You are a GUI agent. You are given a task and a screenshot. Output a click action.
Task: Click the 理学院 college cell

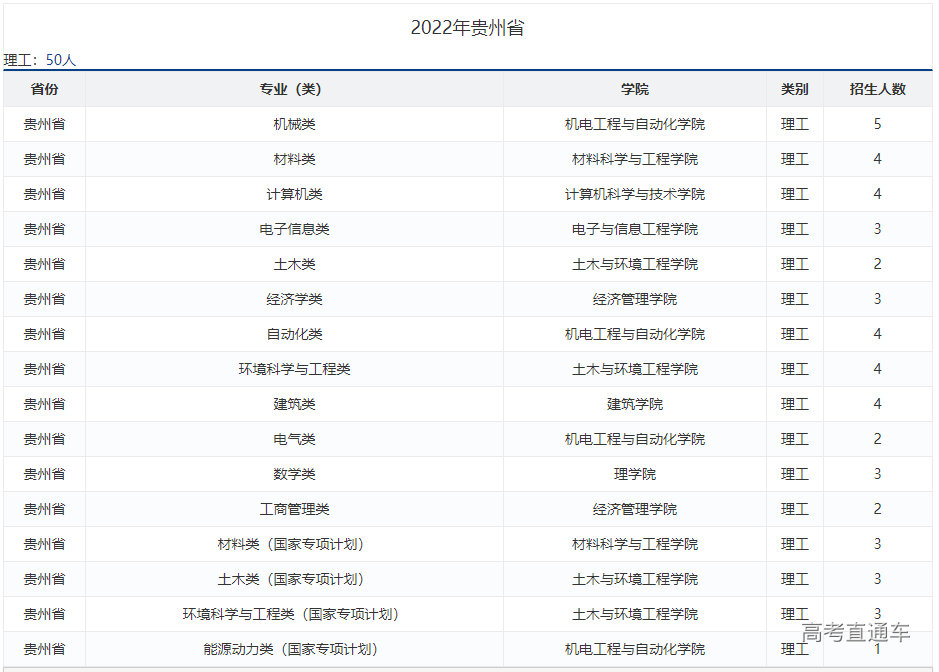pos(634,474)
